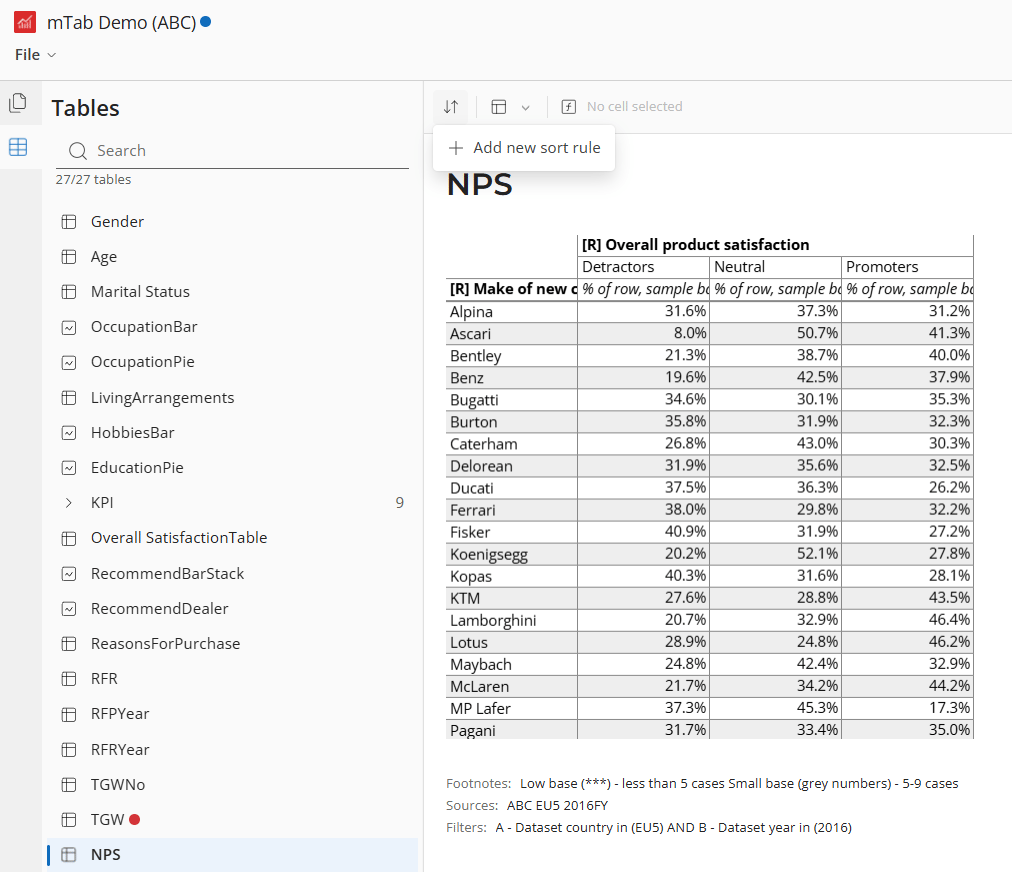
Task: Click the chart icon next to OccupationBar
Action: [69, 327]
